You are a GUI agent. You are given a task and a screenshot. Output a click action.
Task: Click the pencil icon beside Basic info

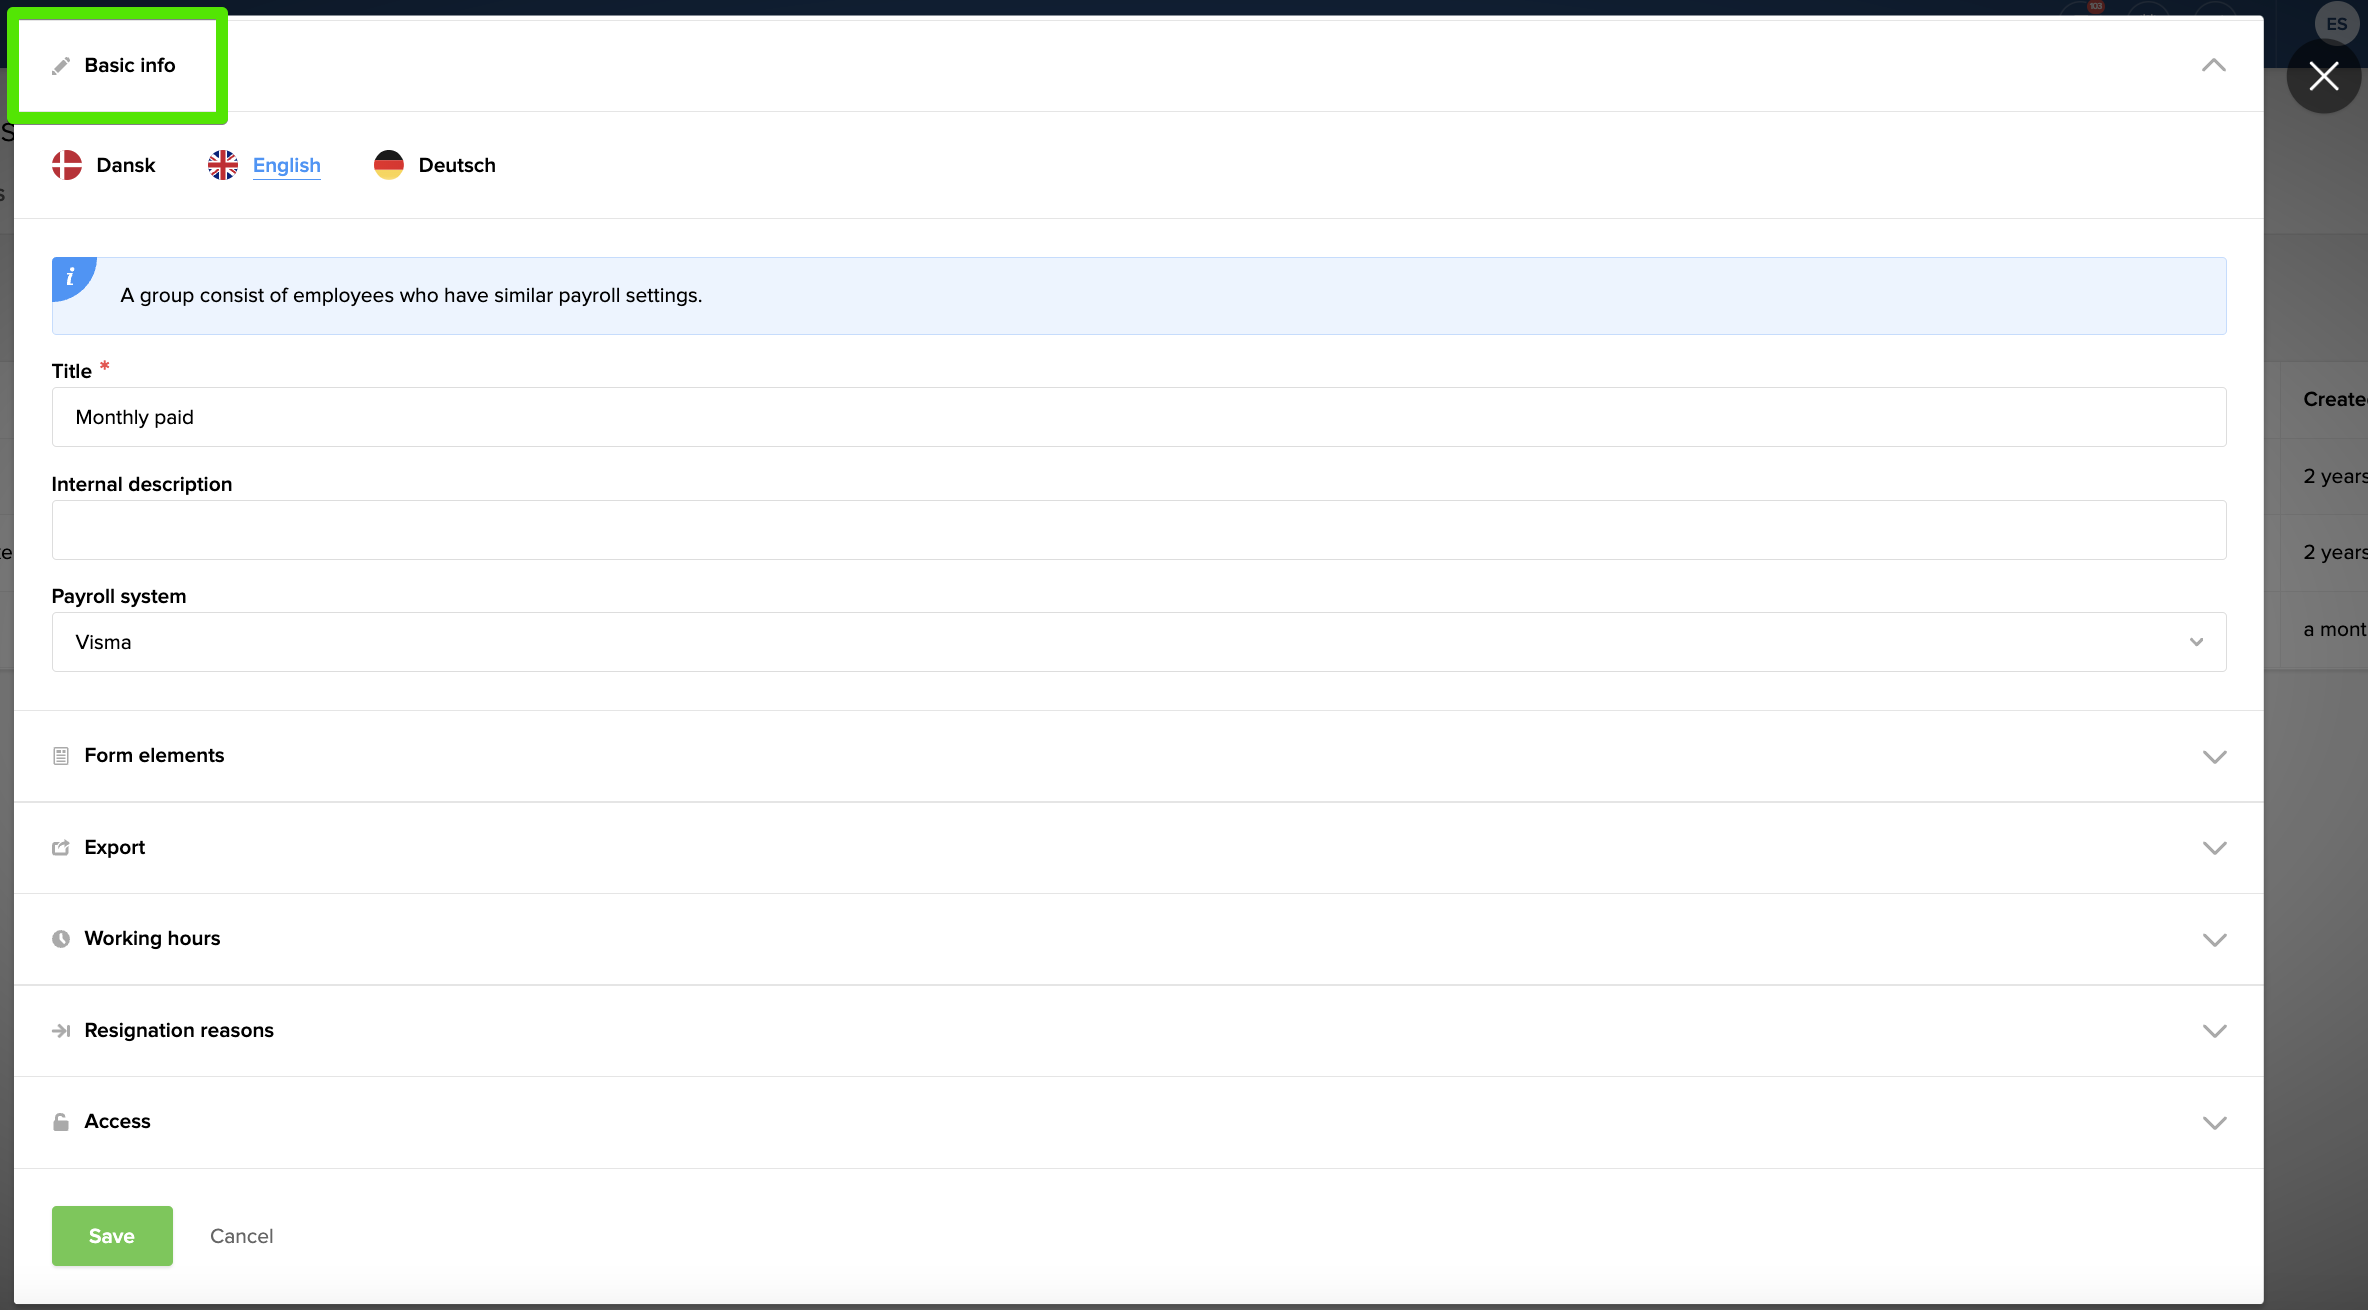tap(61, 66)
